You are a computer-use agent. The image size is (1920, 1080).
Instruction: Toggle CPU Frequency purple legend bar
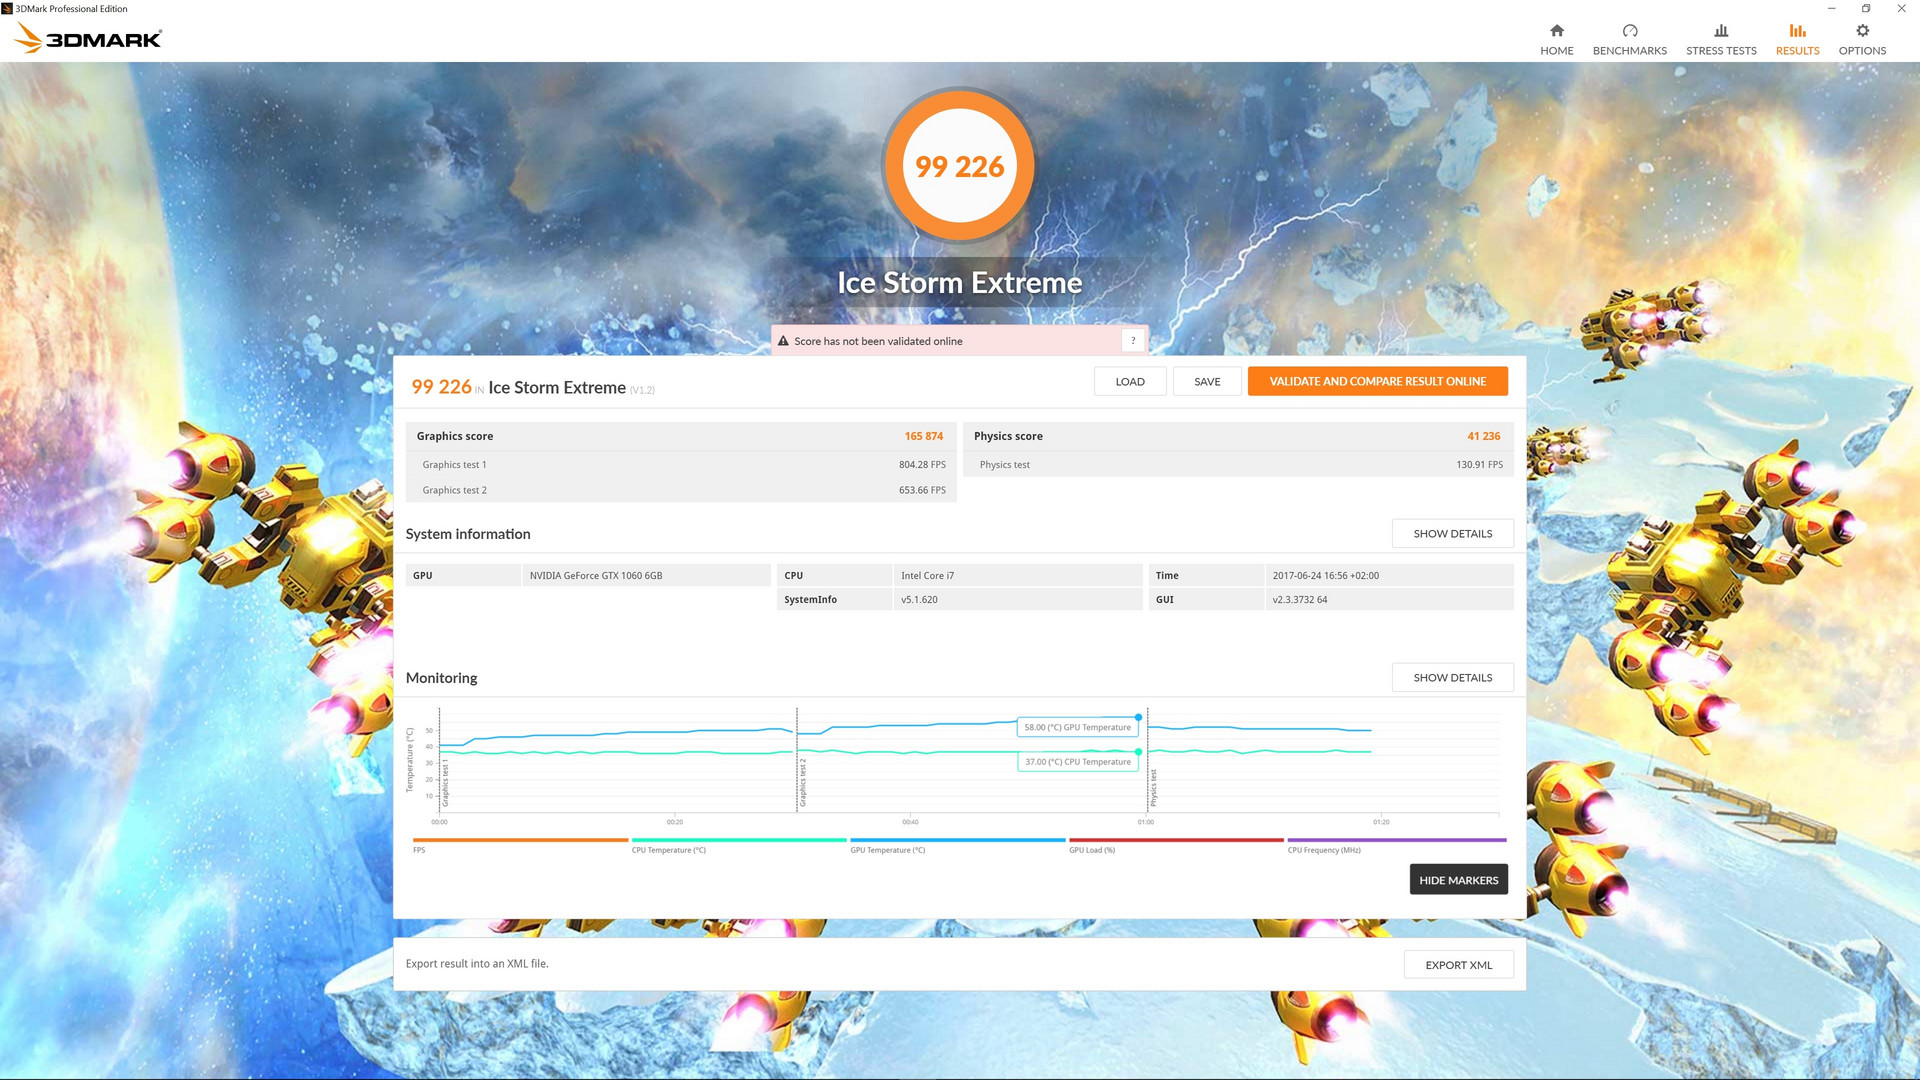tap(1396, 841)
